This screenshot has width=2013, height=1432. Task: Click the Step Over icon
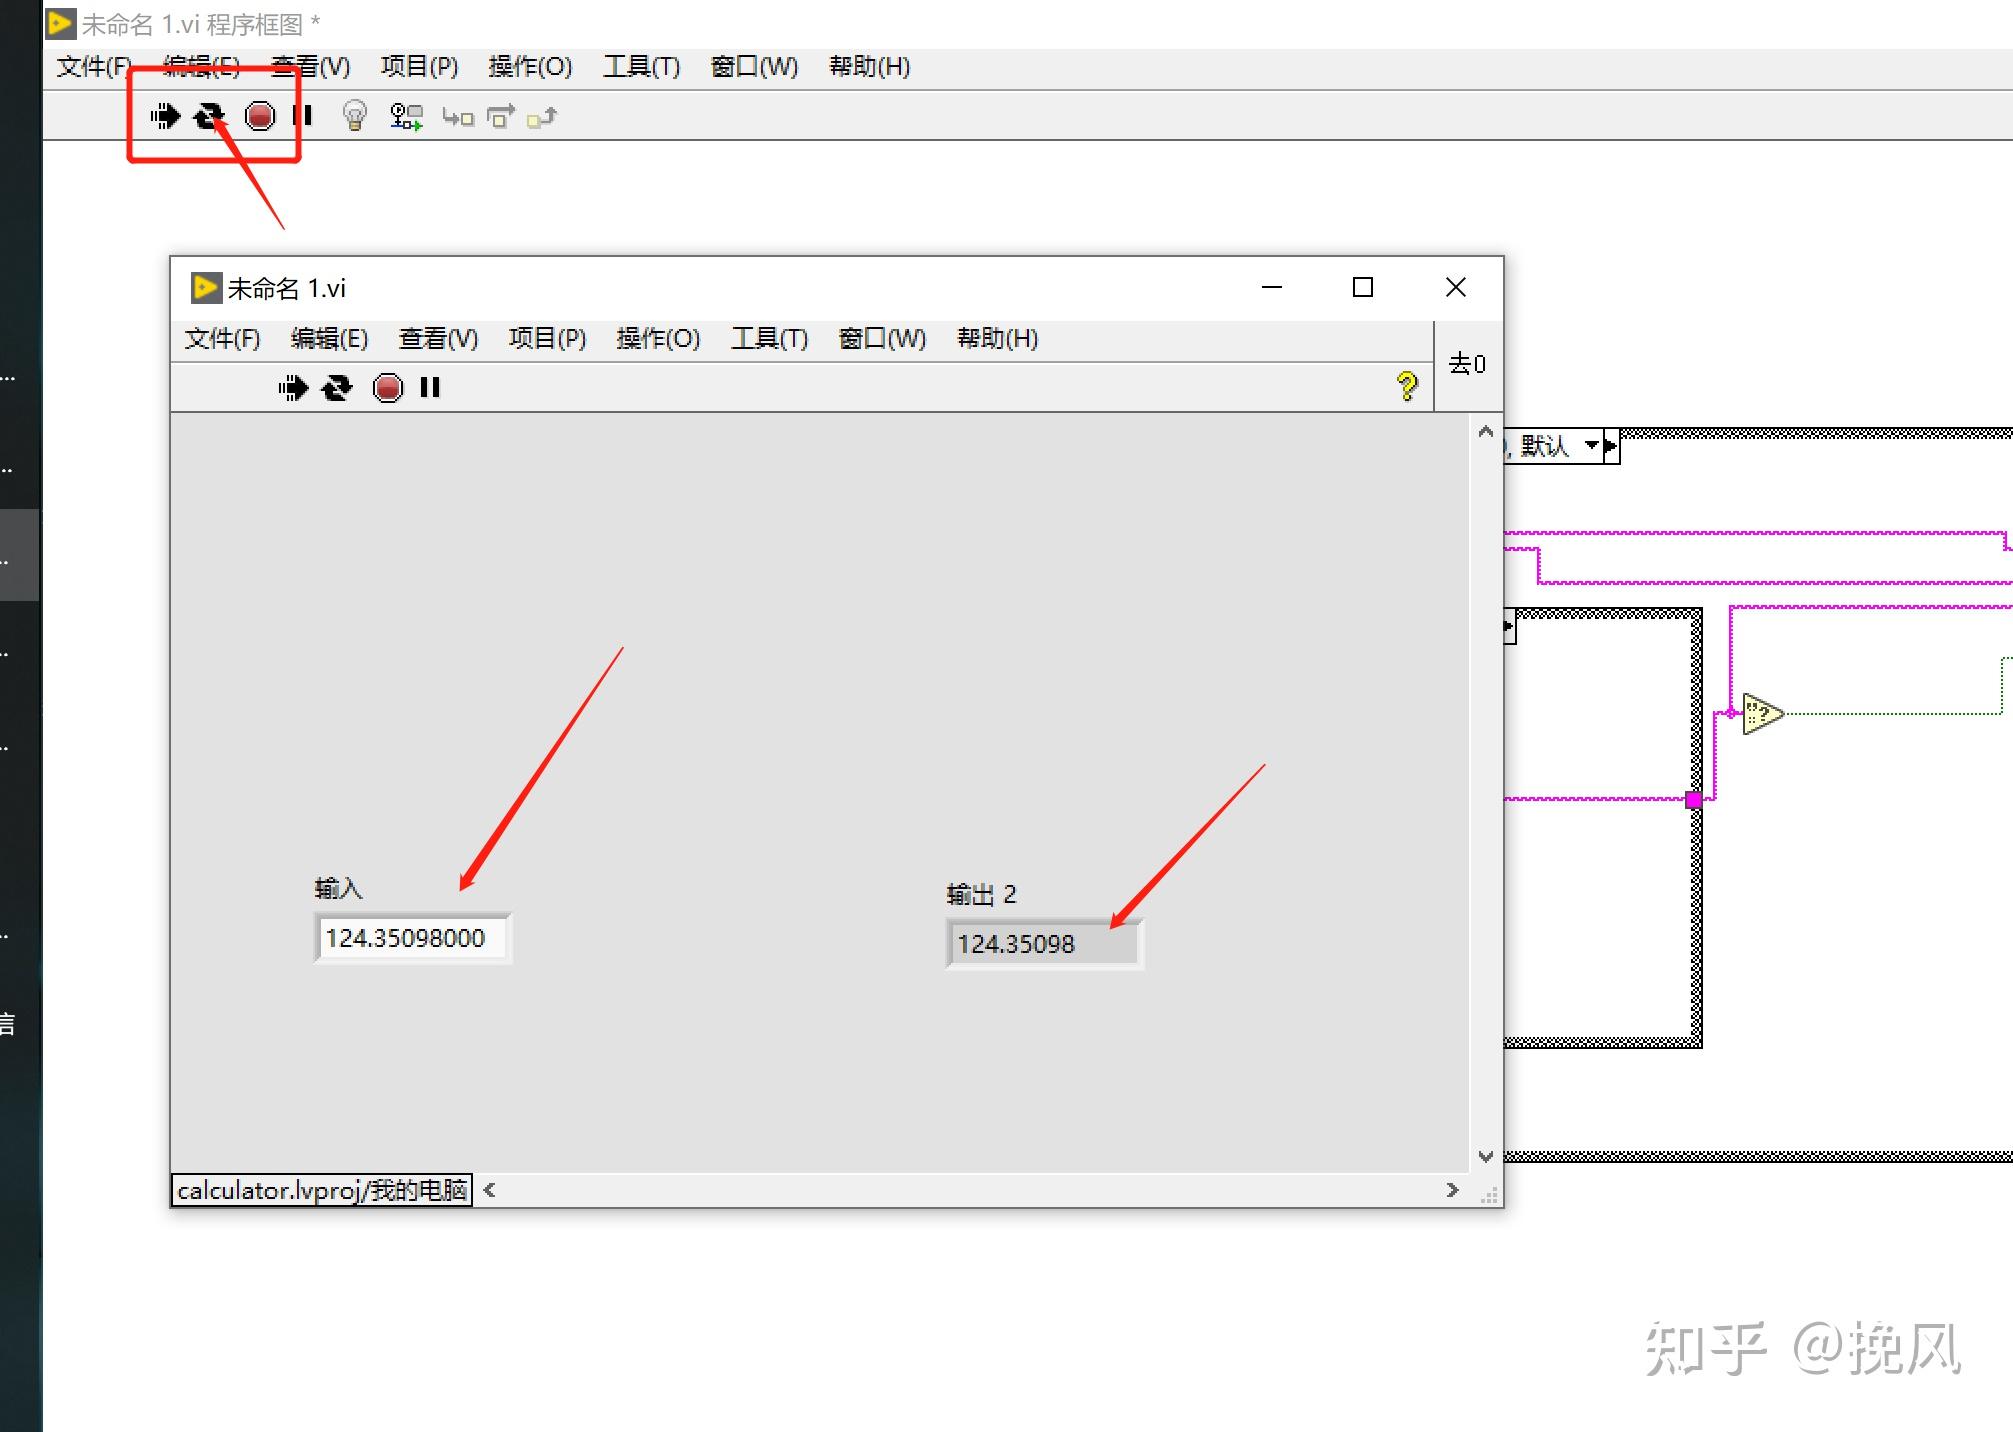coord(500,117)
